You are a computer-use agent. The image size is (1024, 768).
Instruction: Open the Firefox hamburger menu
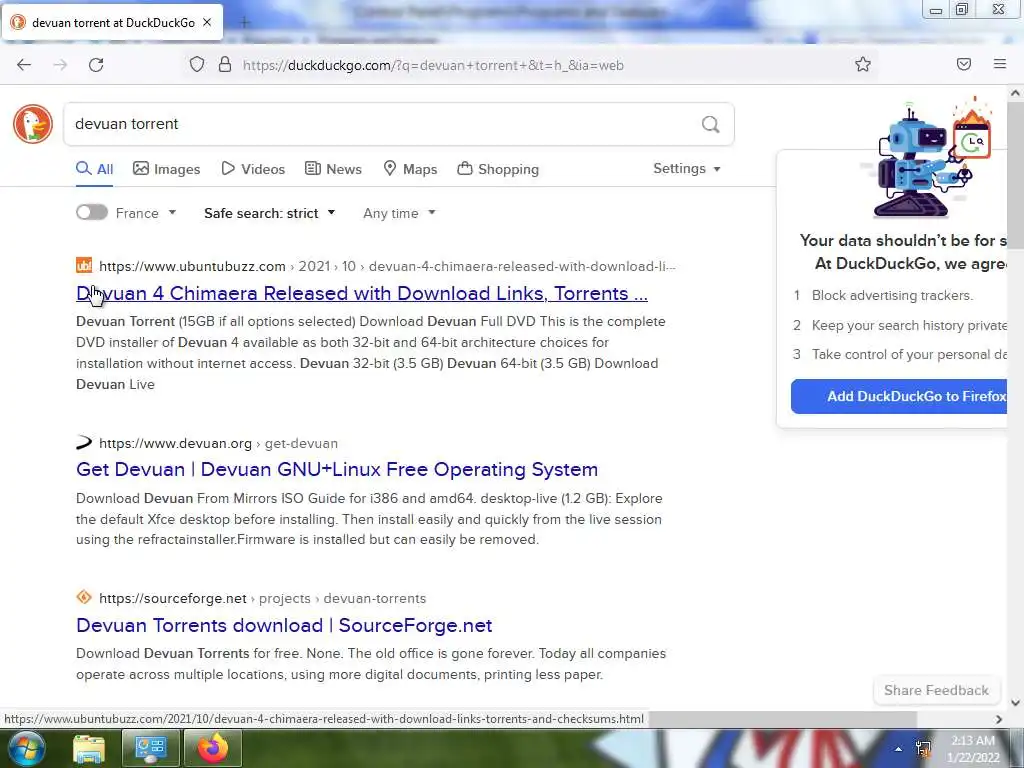tap(1000, 64)
